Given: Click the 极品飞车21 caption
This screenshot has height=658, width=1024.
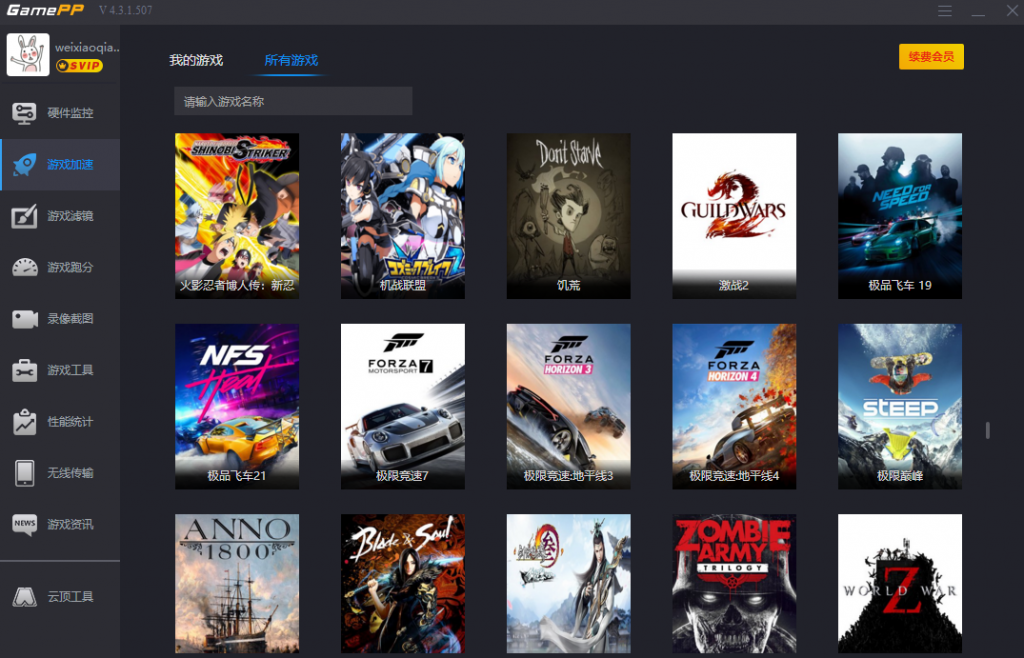Looking at the screenshot, I should [x=237, y=476].
